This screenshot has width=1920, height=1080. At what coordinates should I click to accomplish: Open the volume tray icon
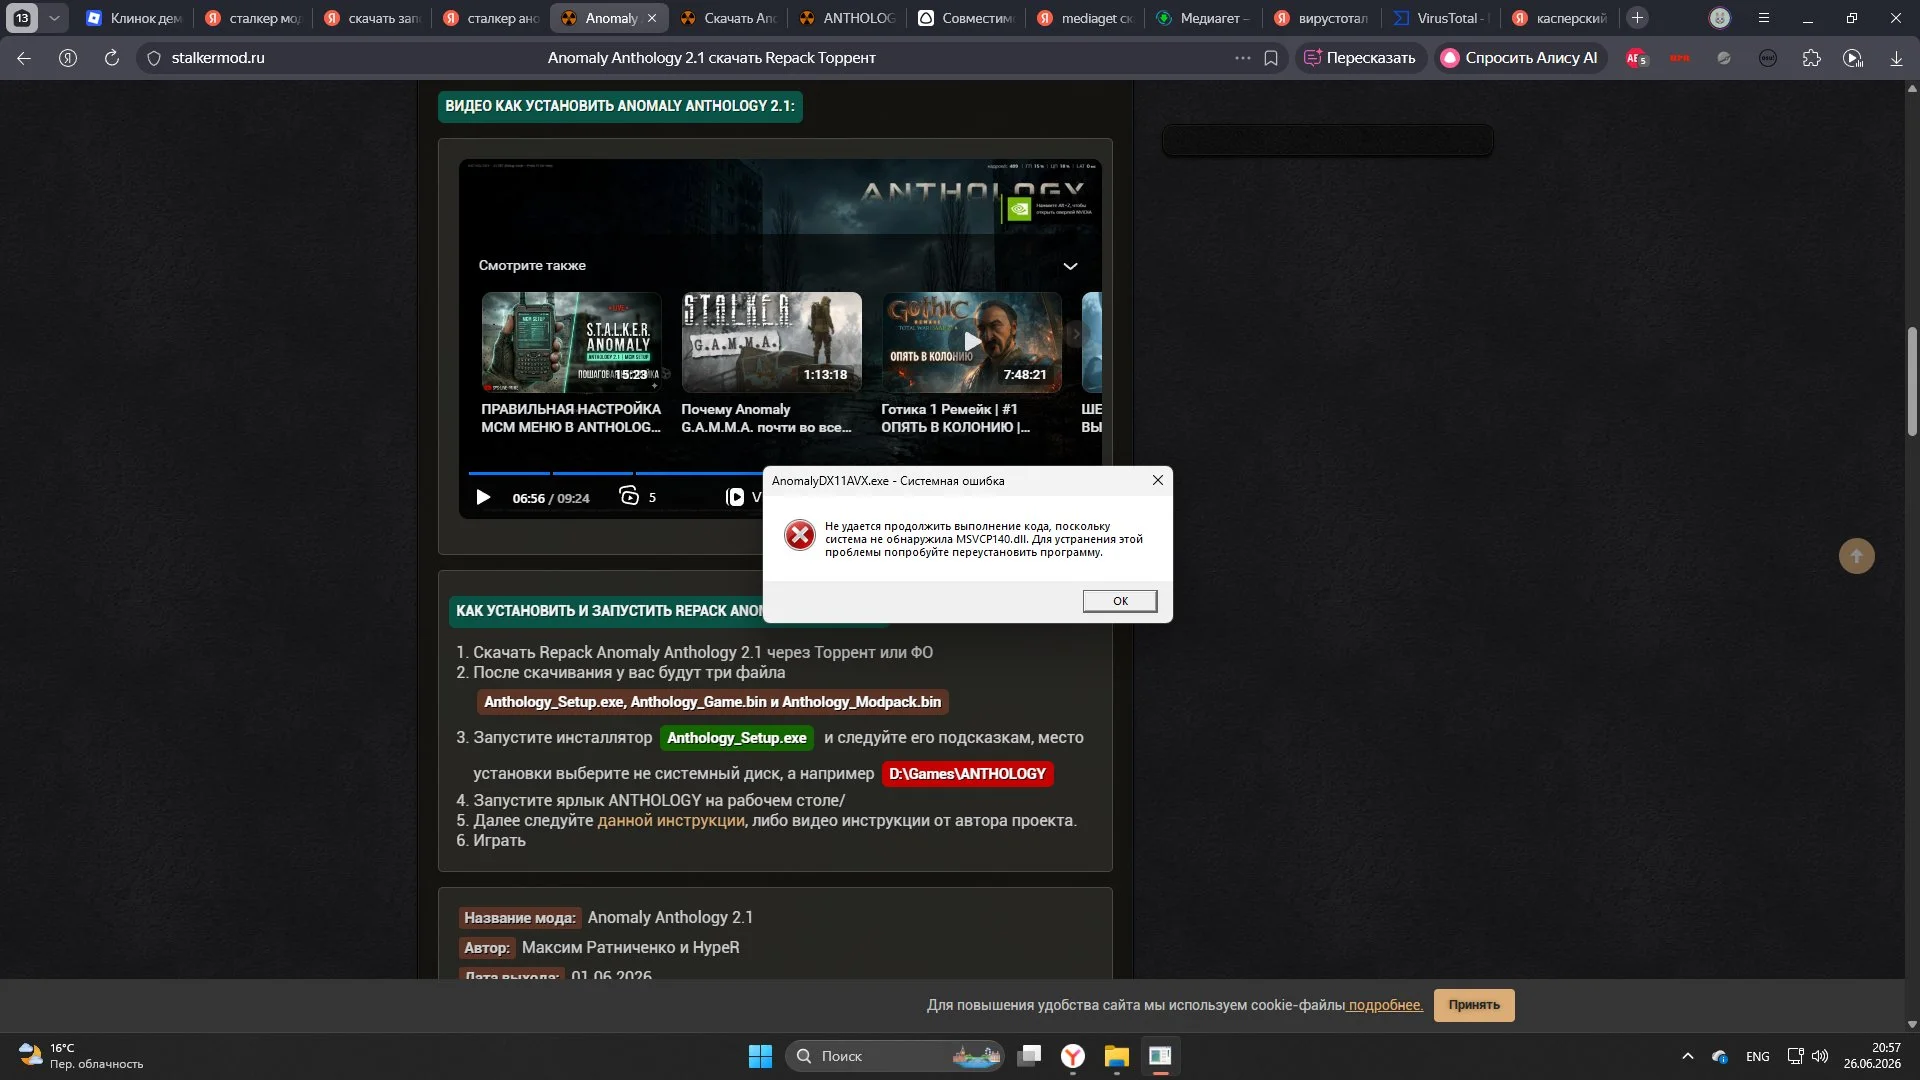1820,1056
